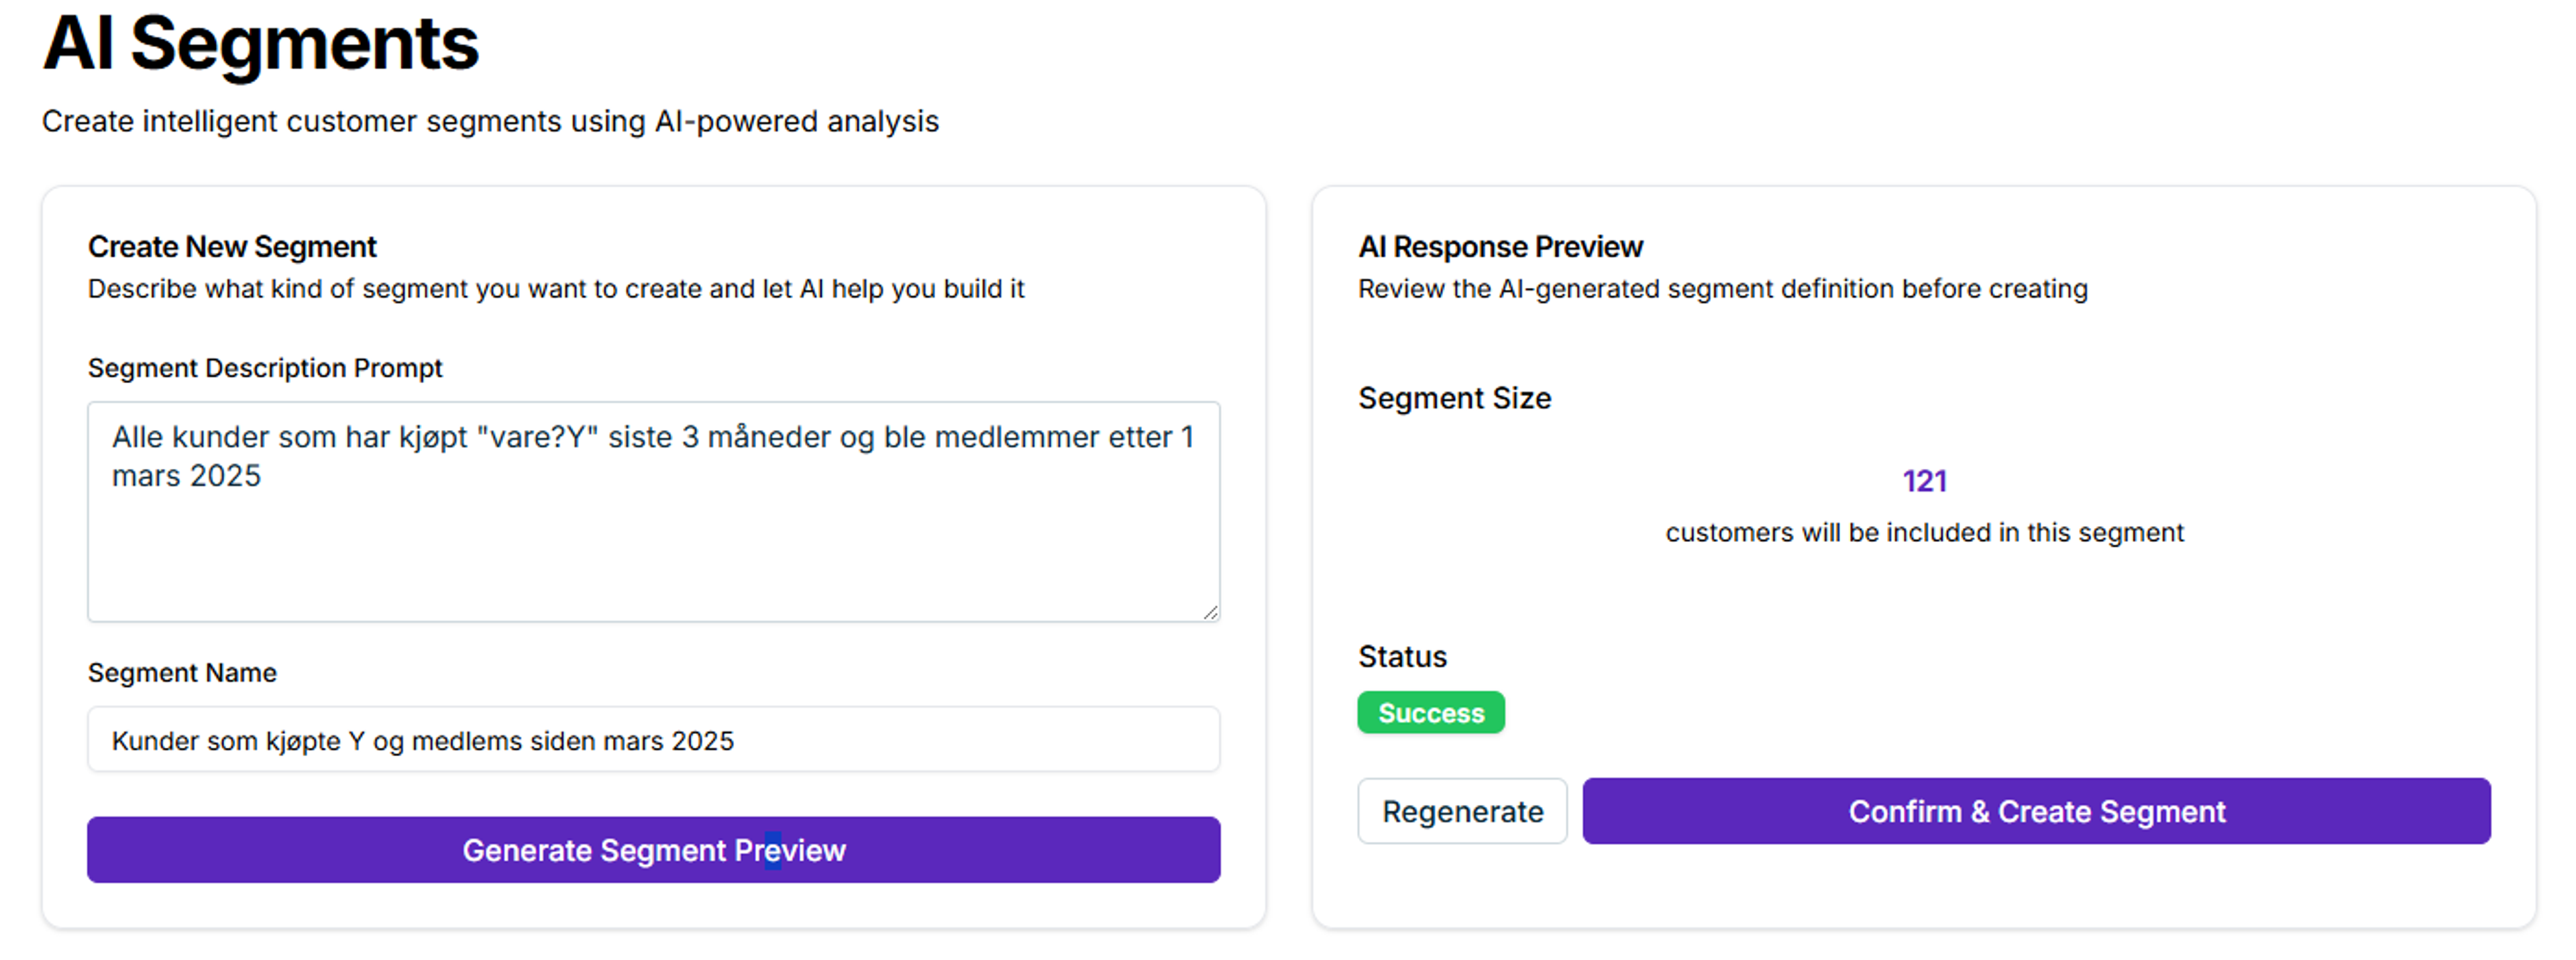Click the "Create intelligent customer segments" subtitle
The height and width of the screenshot is (960, 2576).
490,121
